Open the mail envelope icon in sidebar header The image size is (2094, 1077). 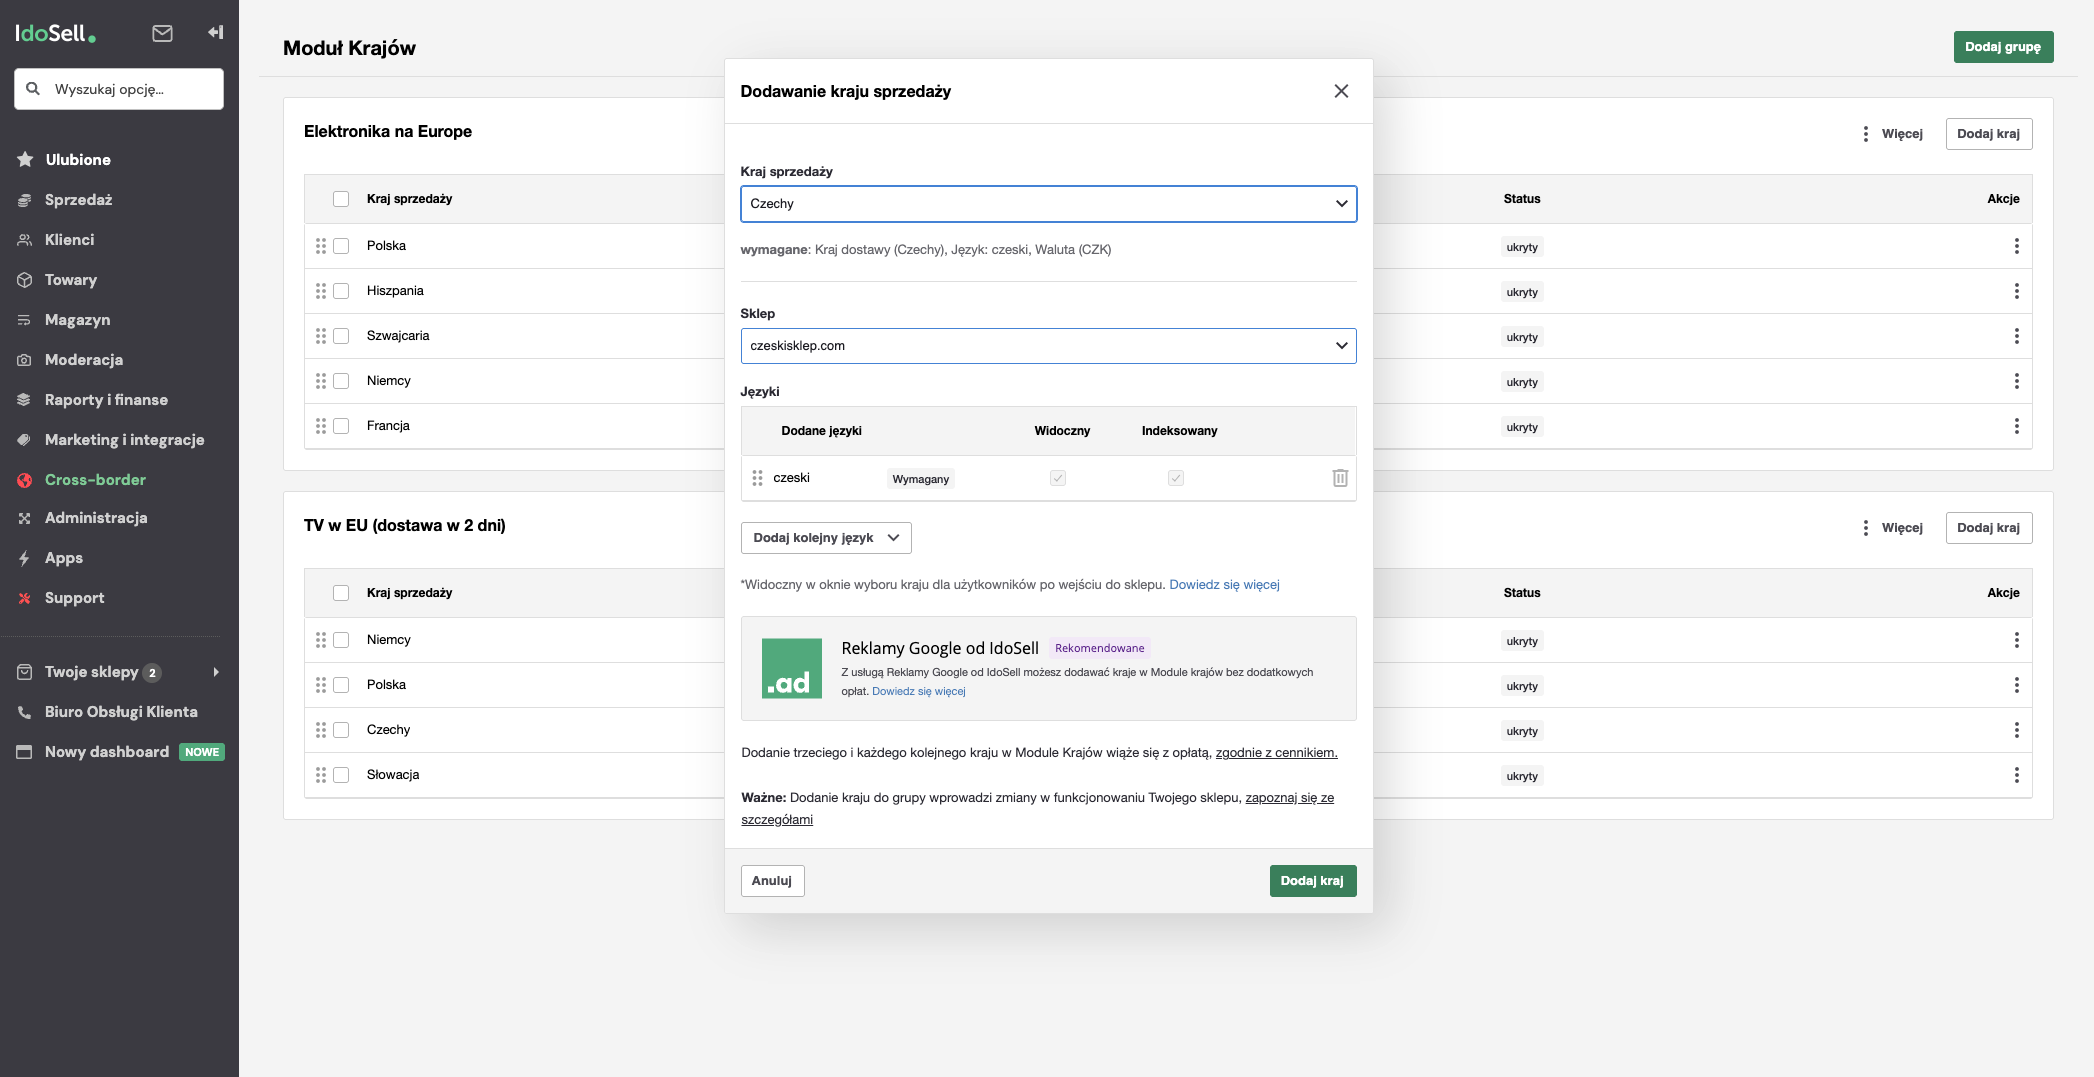coord(162,33)
